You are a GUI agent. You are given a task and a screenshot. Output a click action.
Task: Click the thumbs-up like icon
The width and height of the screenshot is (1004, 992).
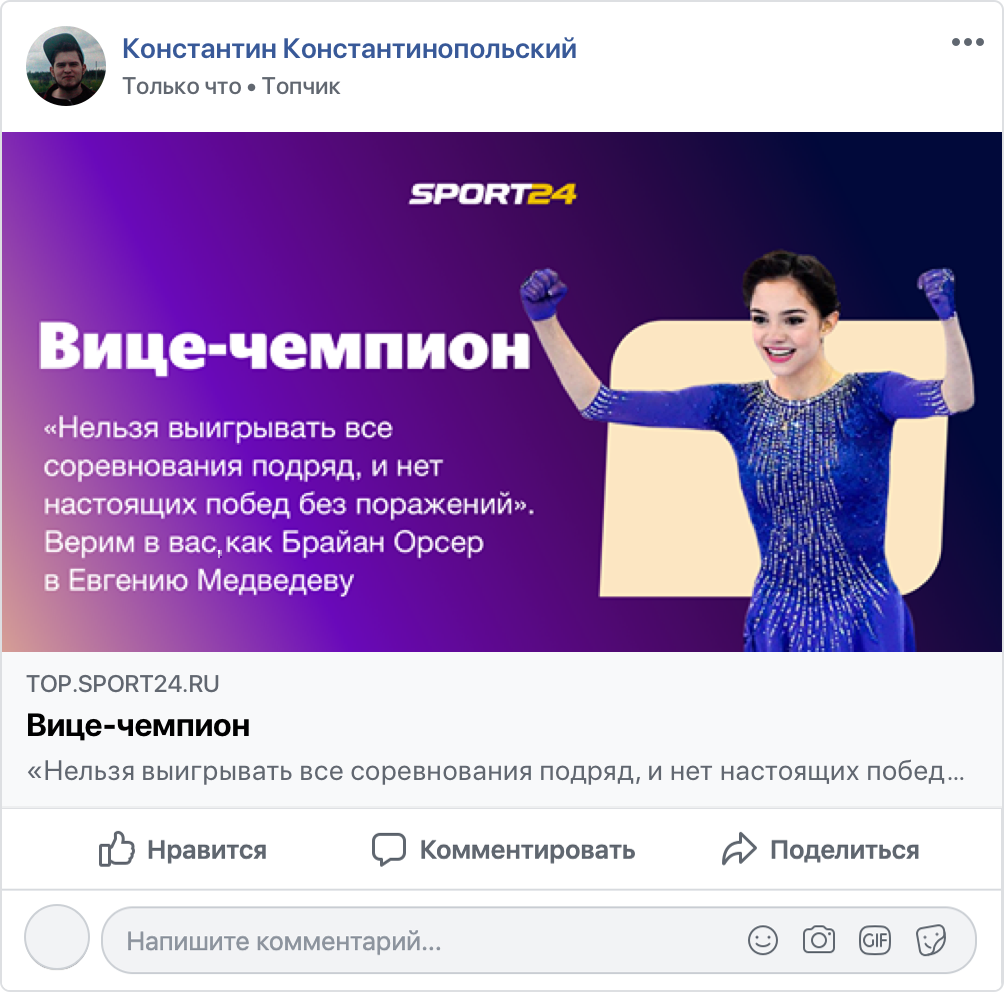pos(117,849)
